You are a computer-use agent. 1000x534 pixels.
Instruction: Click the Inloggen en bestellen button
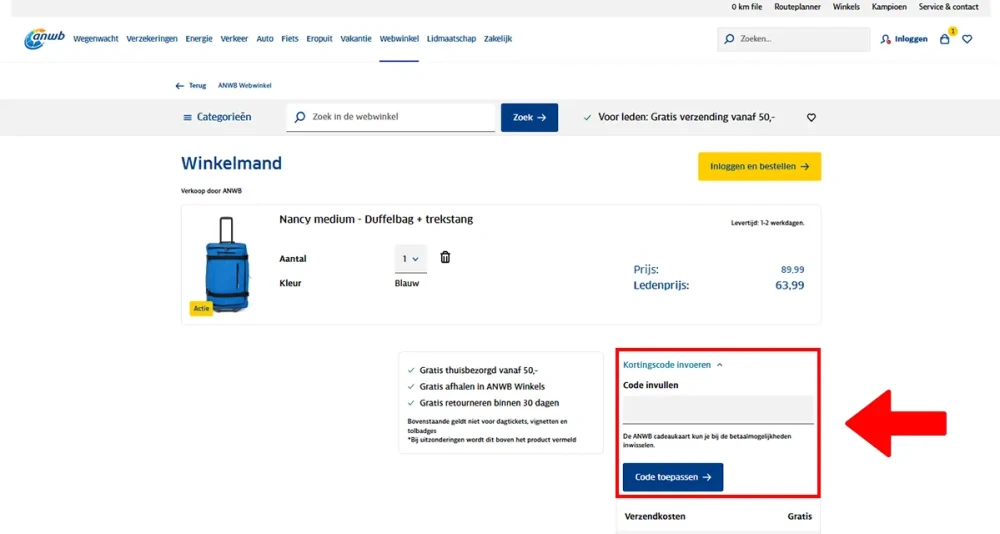pos(759,167)
